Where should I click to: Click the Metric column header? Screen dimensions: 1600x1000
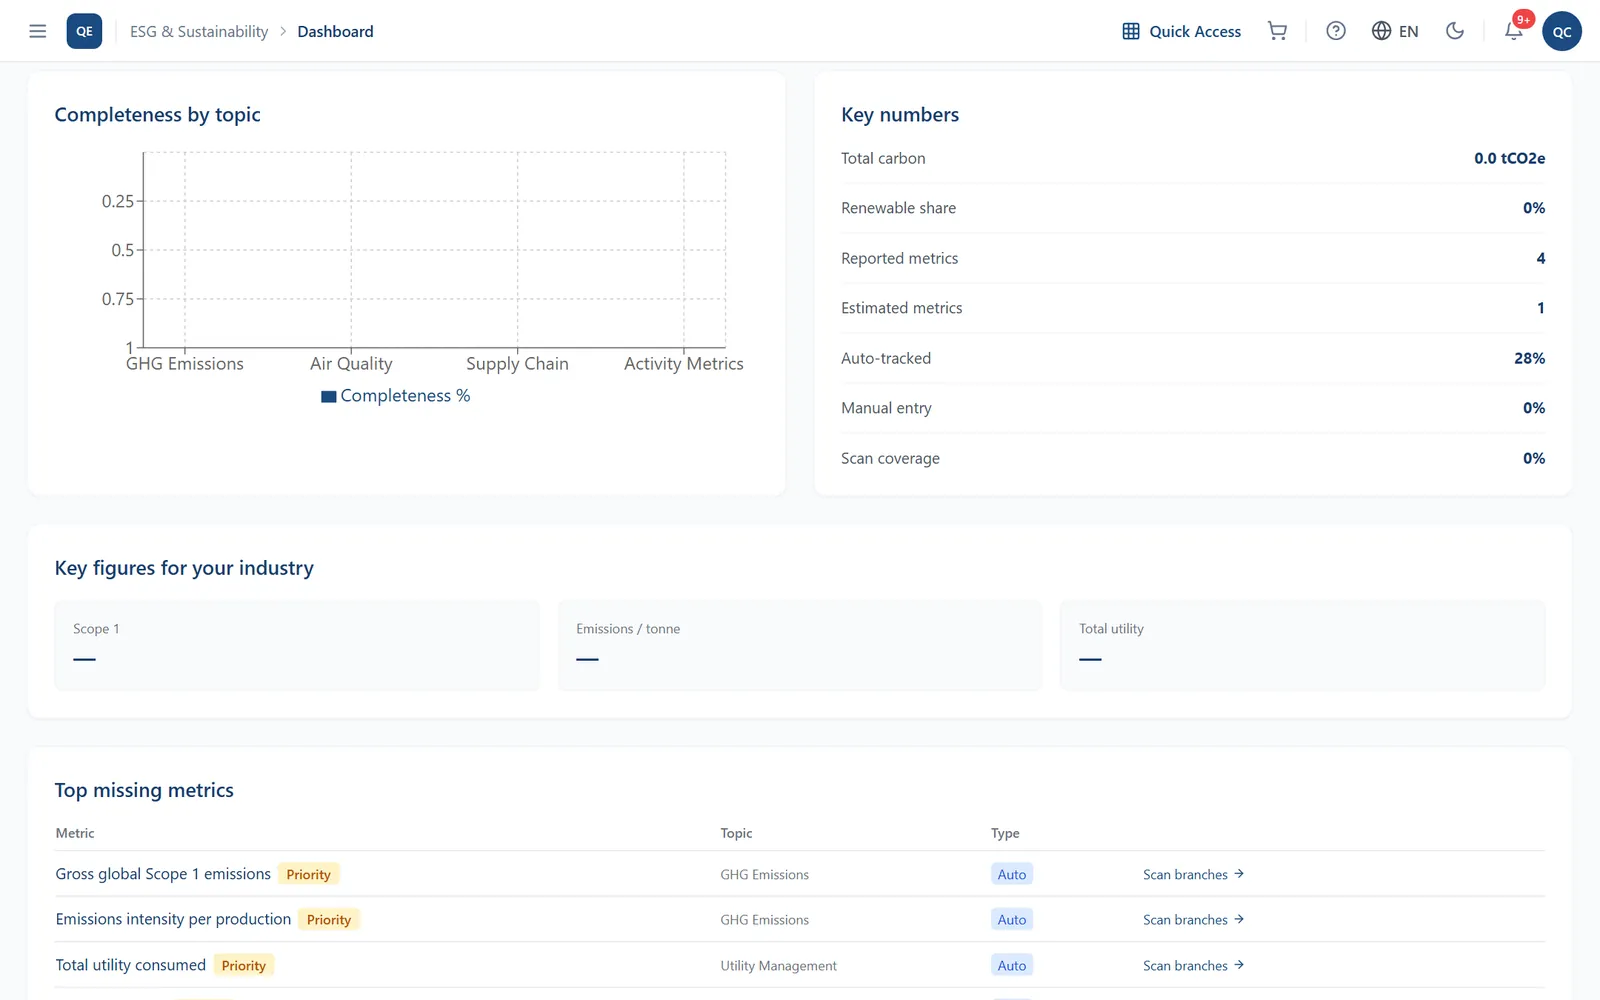pos(75,833)
